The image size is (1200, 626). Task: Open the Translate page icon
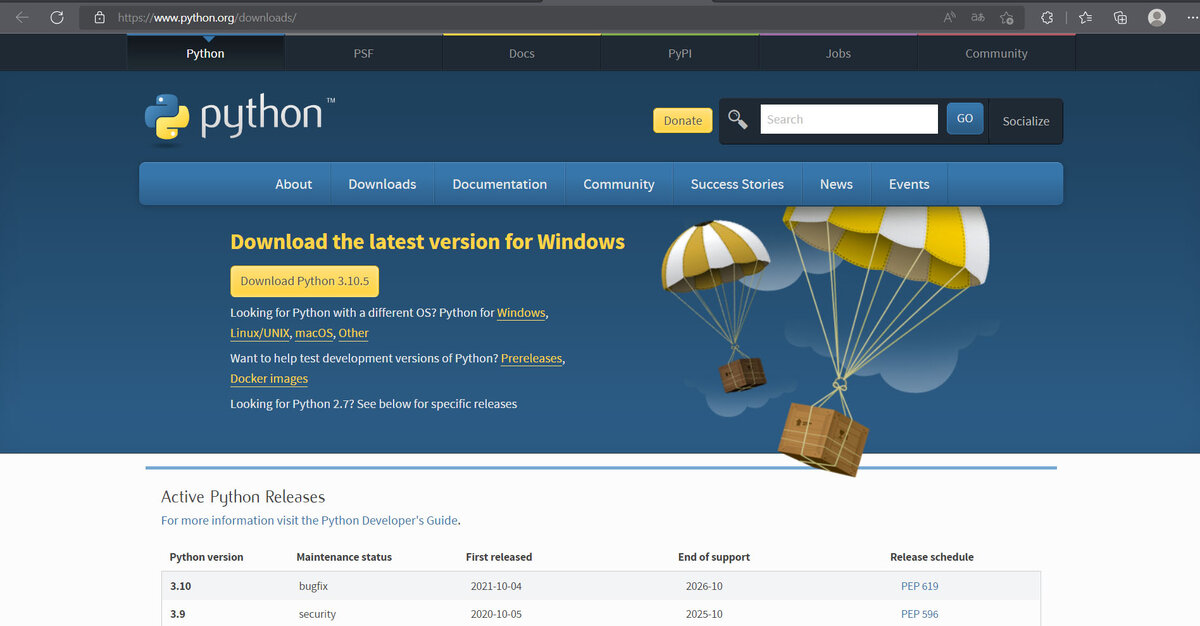click(978, 17)
